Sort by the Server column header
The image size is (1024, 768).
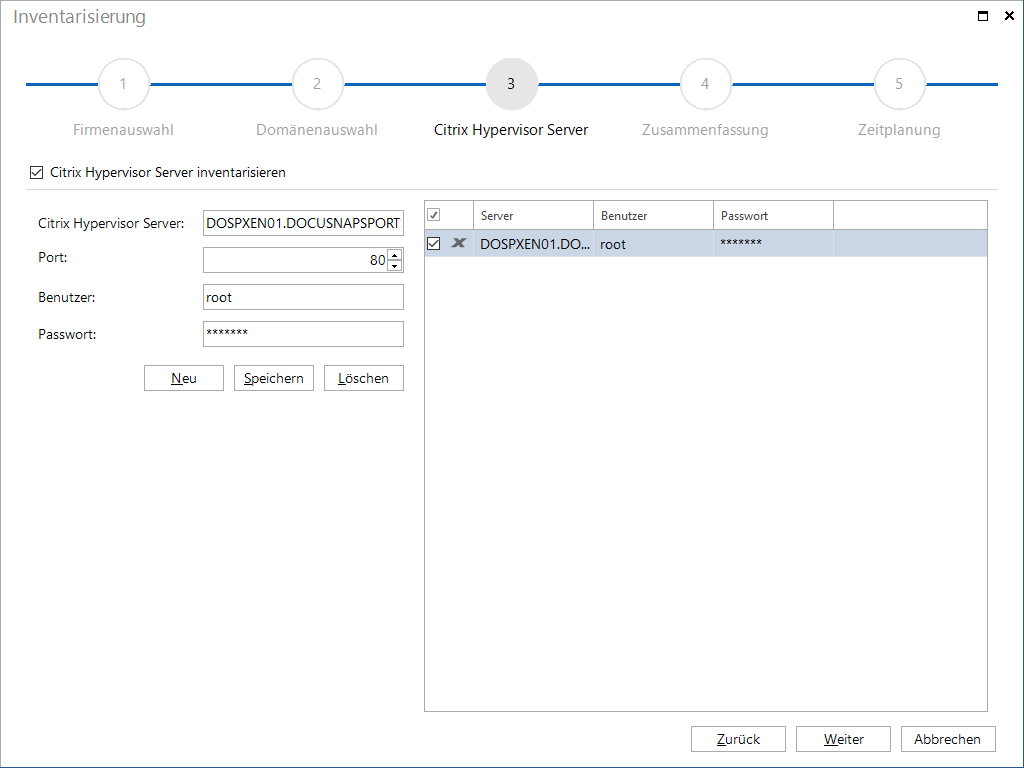[x=533, y=216]
